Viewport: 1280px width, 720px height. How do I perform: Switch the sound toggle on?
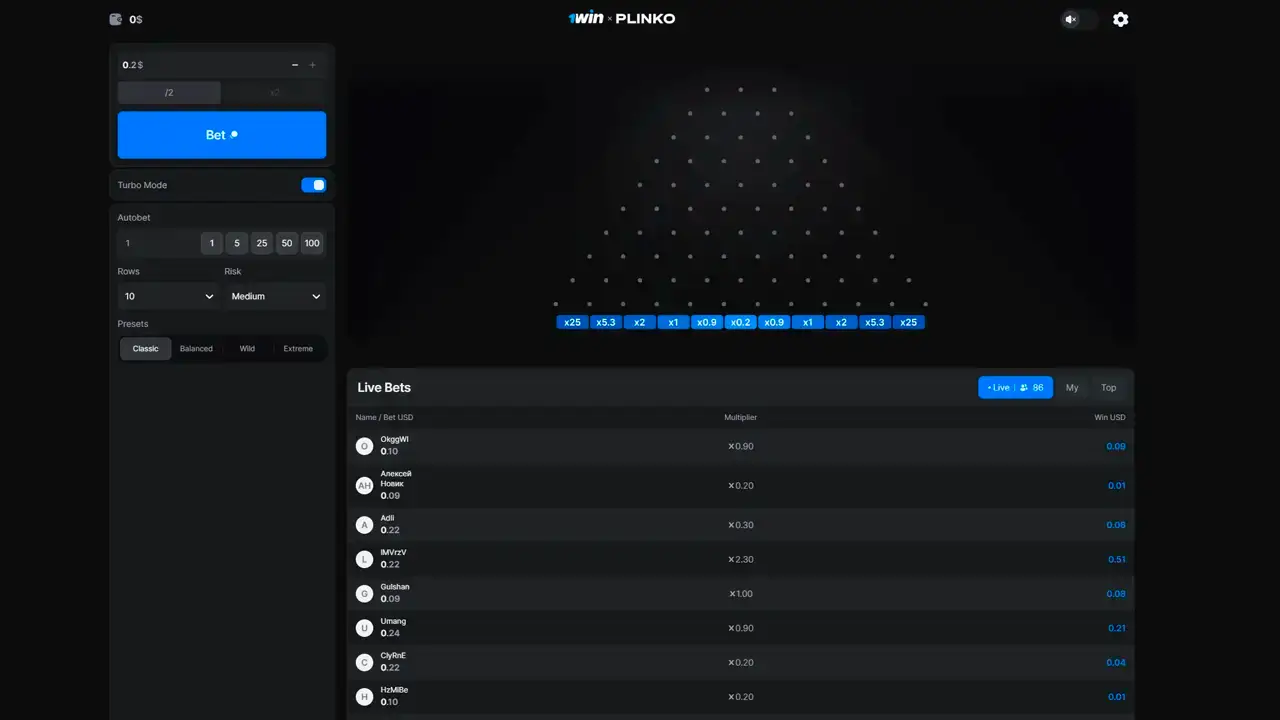[x=1078, y=19]
